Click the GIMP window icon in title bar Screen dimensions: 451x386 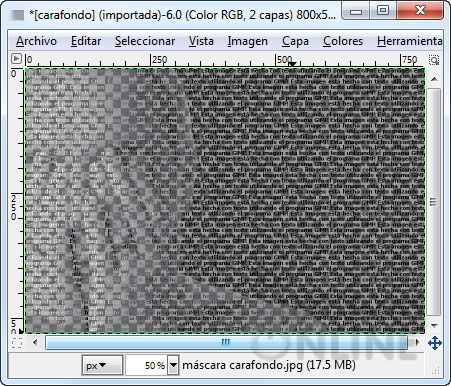coord(17,15)
